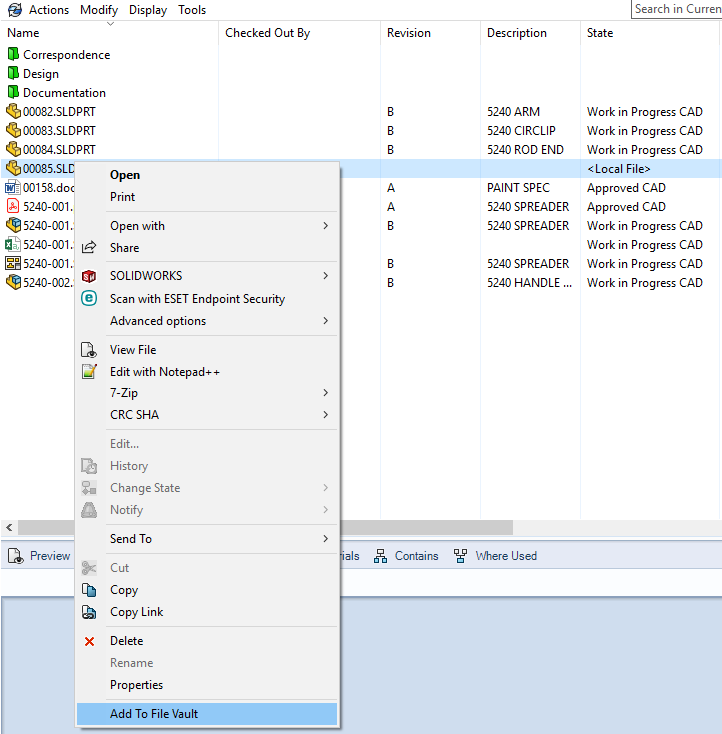
Task: Sort by the Revision column header
Action: tap(409, 33)
